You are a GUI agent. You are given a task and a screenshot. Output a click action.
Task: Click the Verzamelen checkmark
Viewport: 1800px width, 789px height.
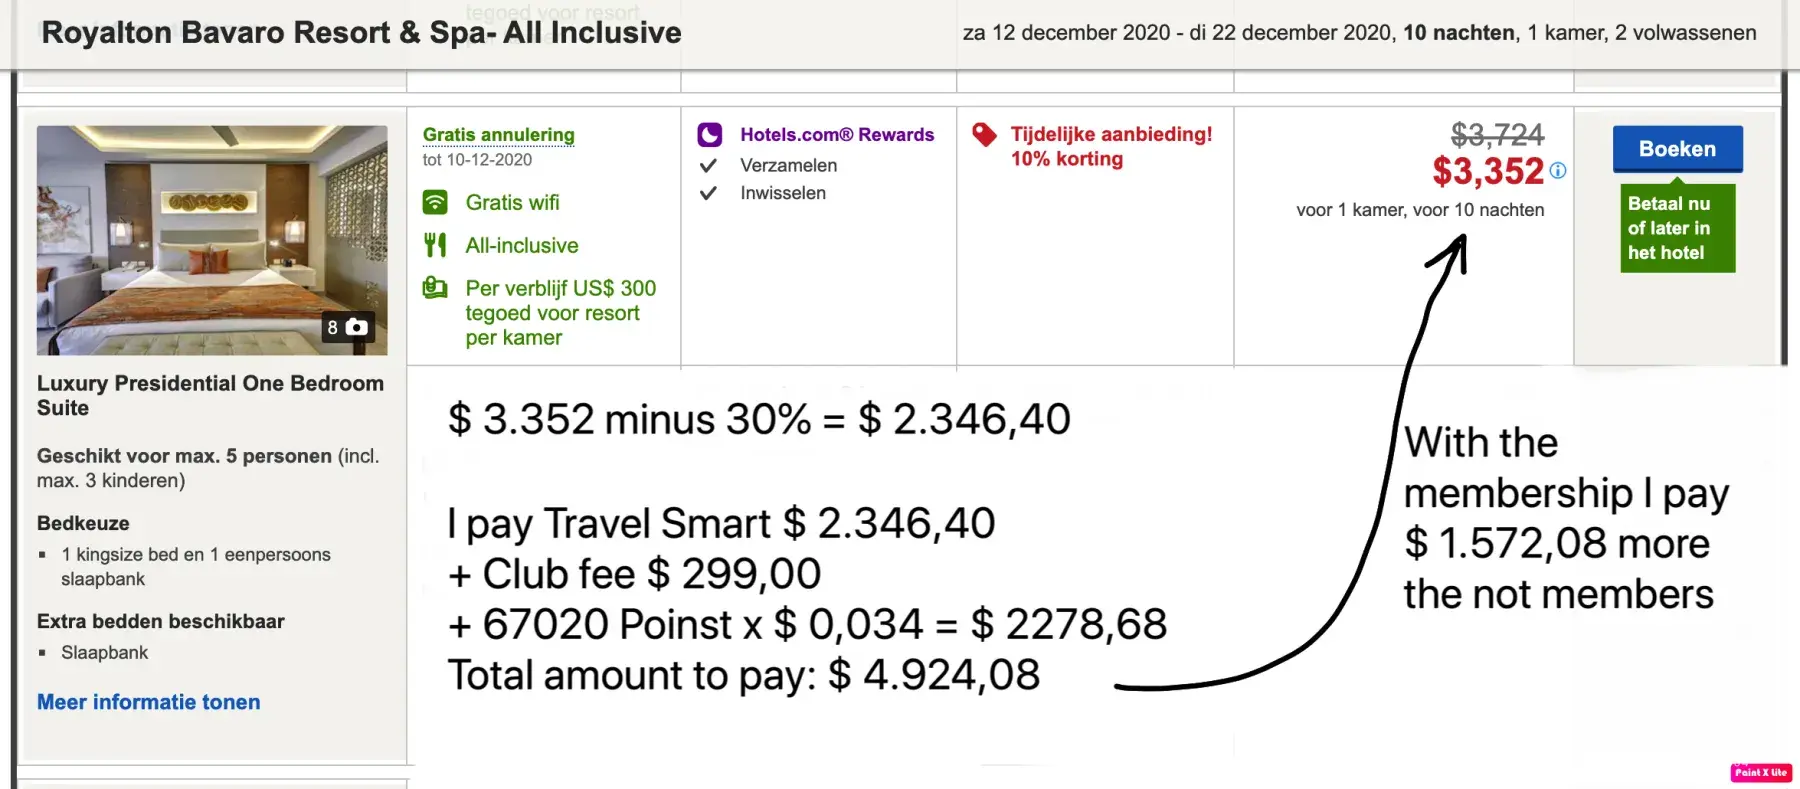708,166
